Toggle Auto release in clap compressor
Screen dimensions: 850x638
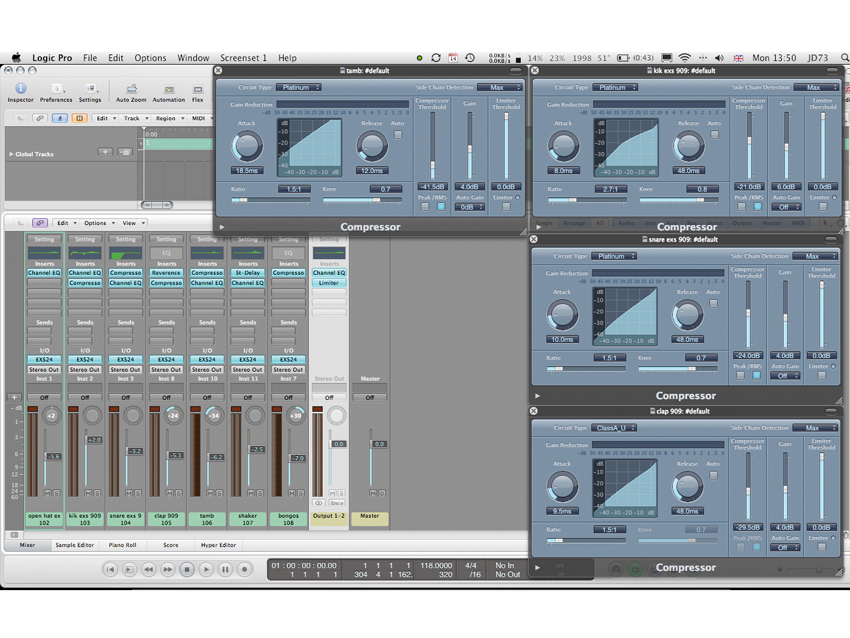pos(713,475)
